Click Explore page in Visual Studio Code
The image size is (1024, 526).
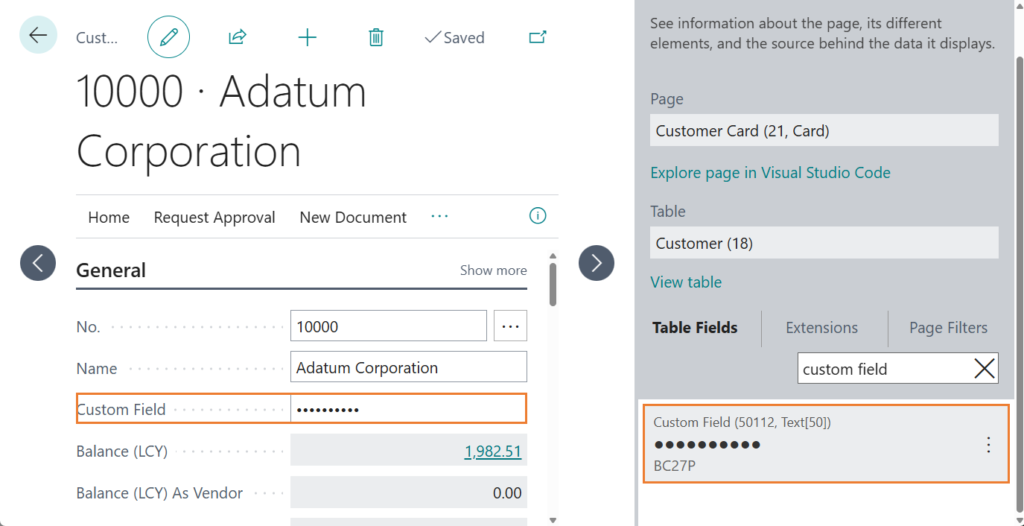(769, 172)
